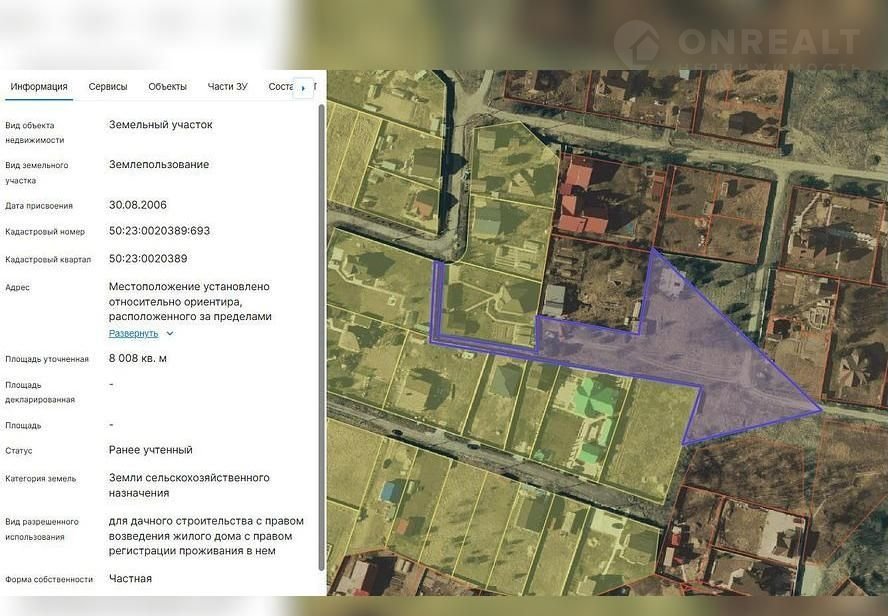The height and width of the screenshot is (616, 888).
Task: Click the area value 8 008 кв. м
Action: coord(138,358)
